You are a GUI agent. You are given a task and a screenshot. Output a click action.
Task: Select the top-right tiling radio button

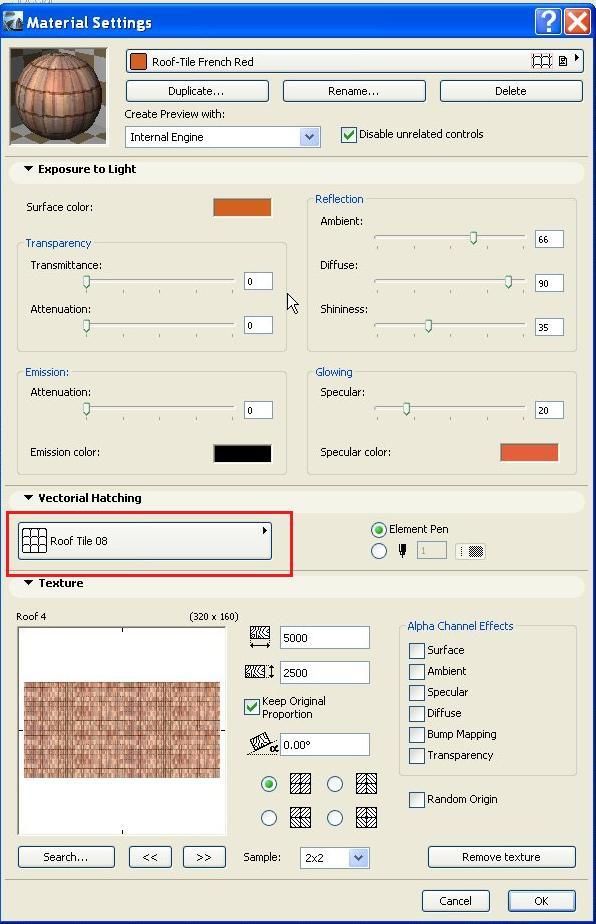(x=334, y=784)
